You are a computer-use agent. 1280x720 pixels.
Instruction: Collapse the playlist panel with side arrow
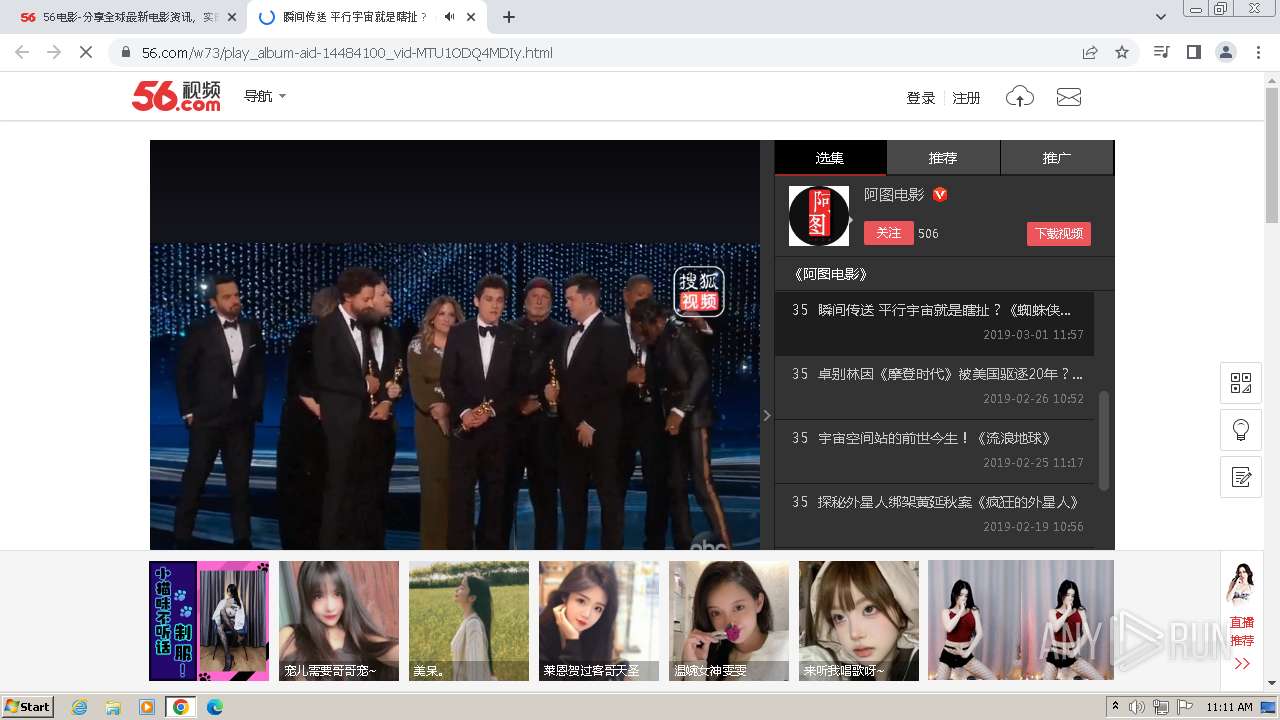point(767,415)
